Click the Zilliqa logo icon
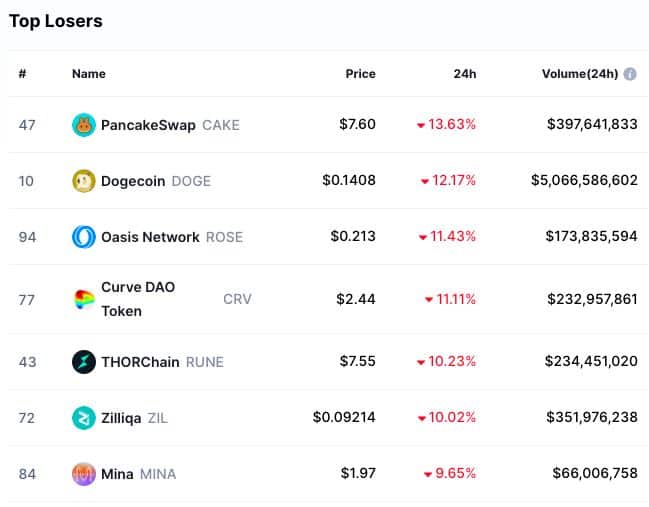Screen dimensions: 649x507 coord(84,417)
